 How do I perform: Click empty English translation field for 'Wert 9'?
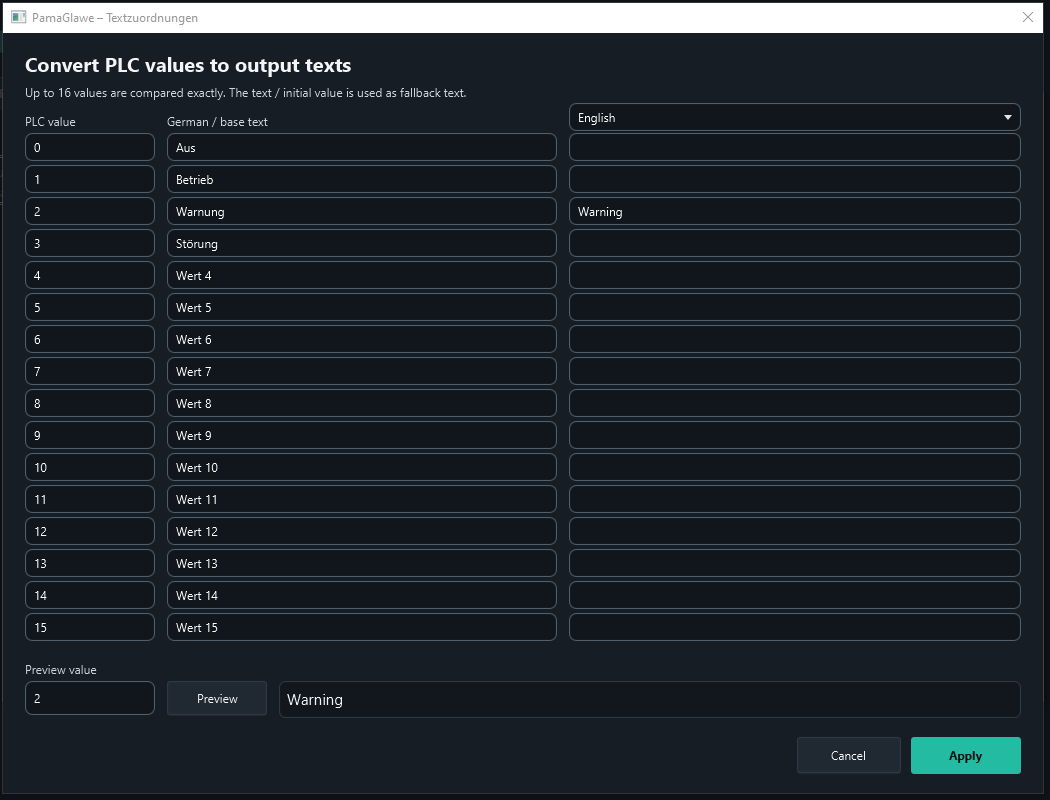click(794, 435)
